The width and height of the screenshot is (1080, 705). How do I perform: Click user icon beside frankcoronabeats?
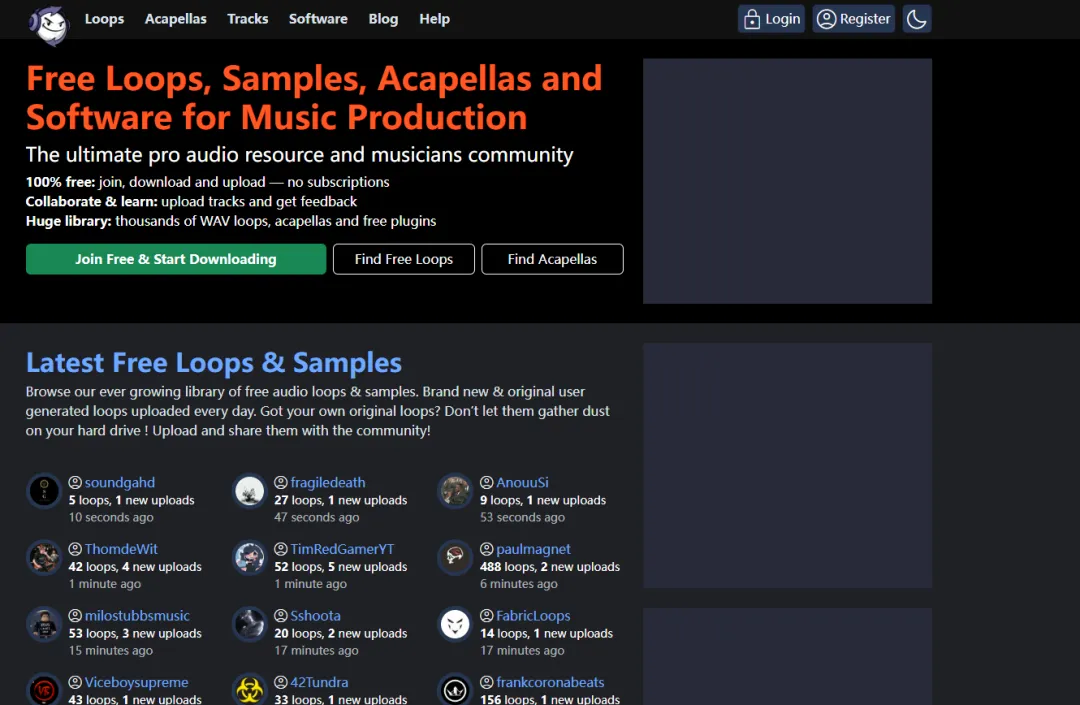coord(487,682)
